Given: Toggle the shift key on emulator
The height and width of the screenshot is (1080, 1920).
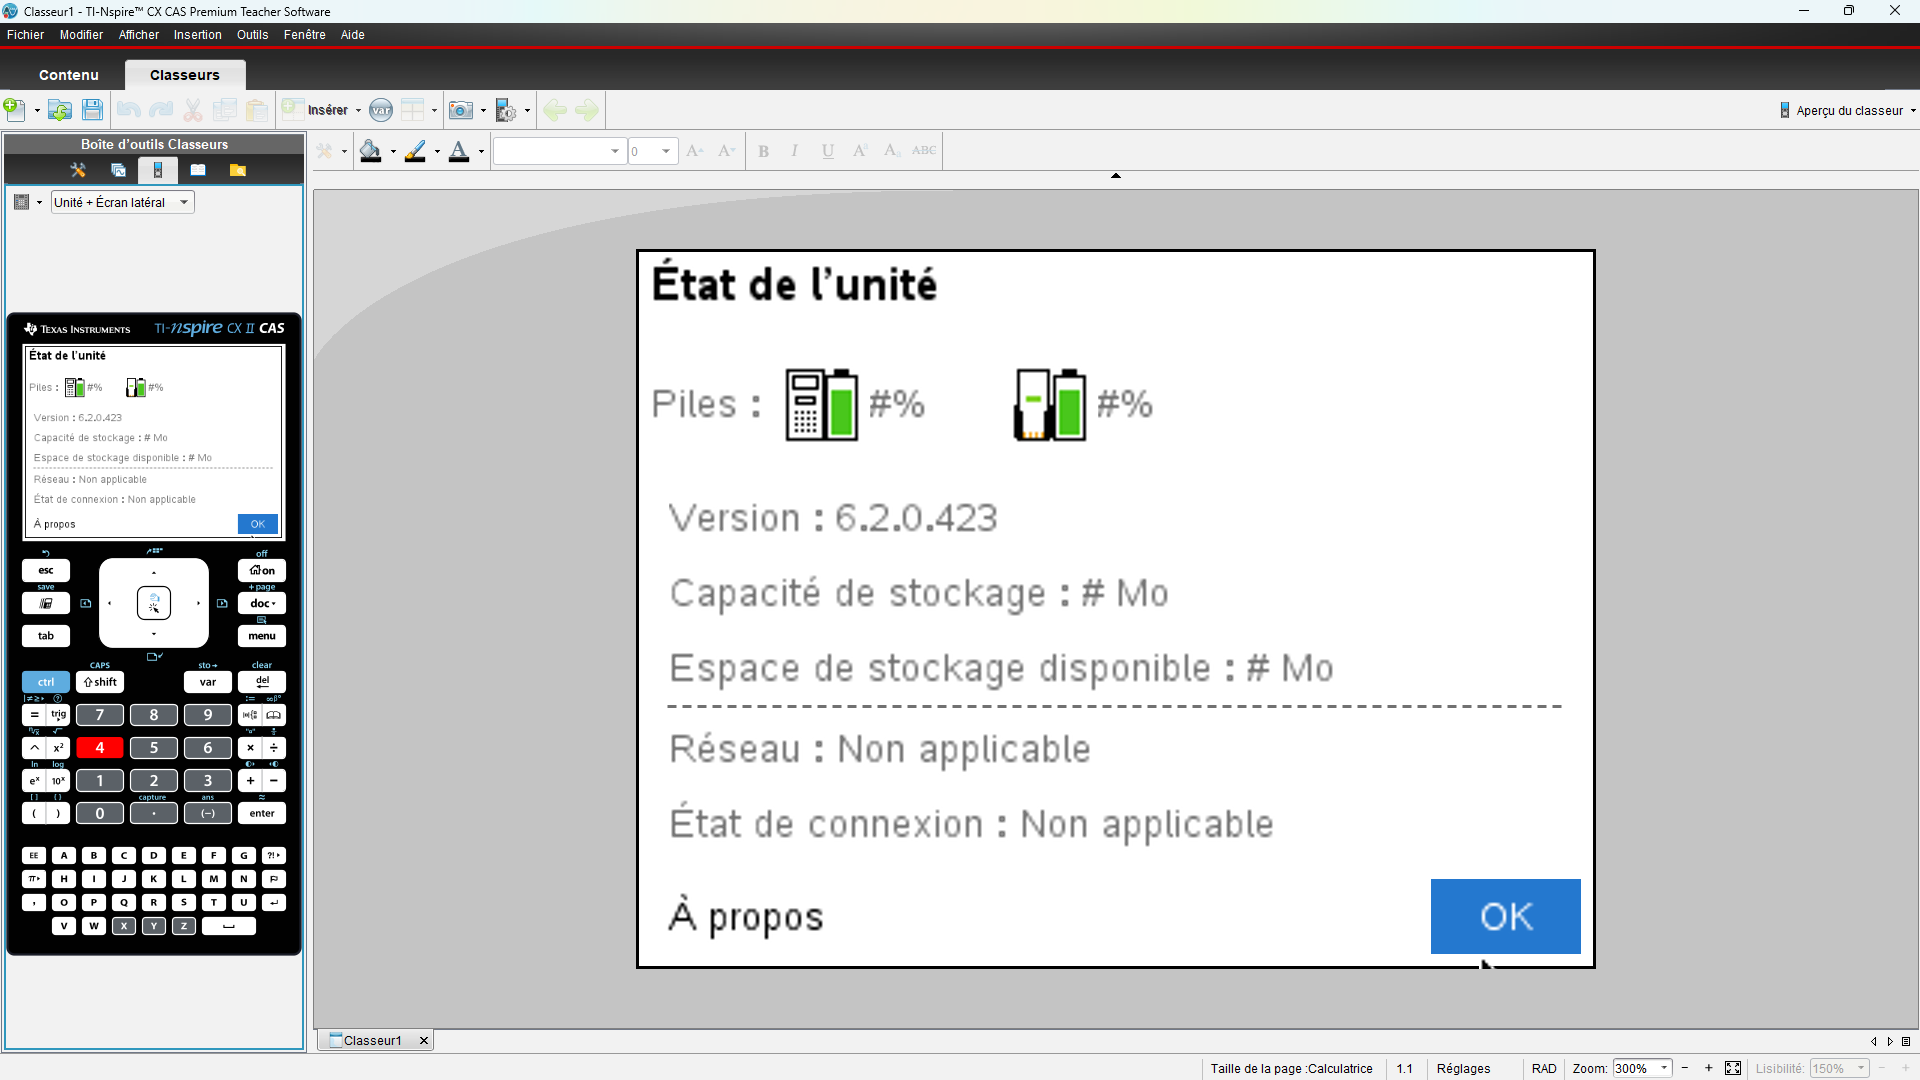Looking at the screenshot, I should [x=100, y=682].
